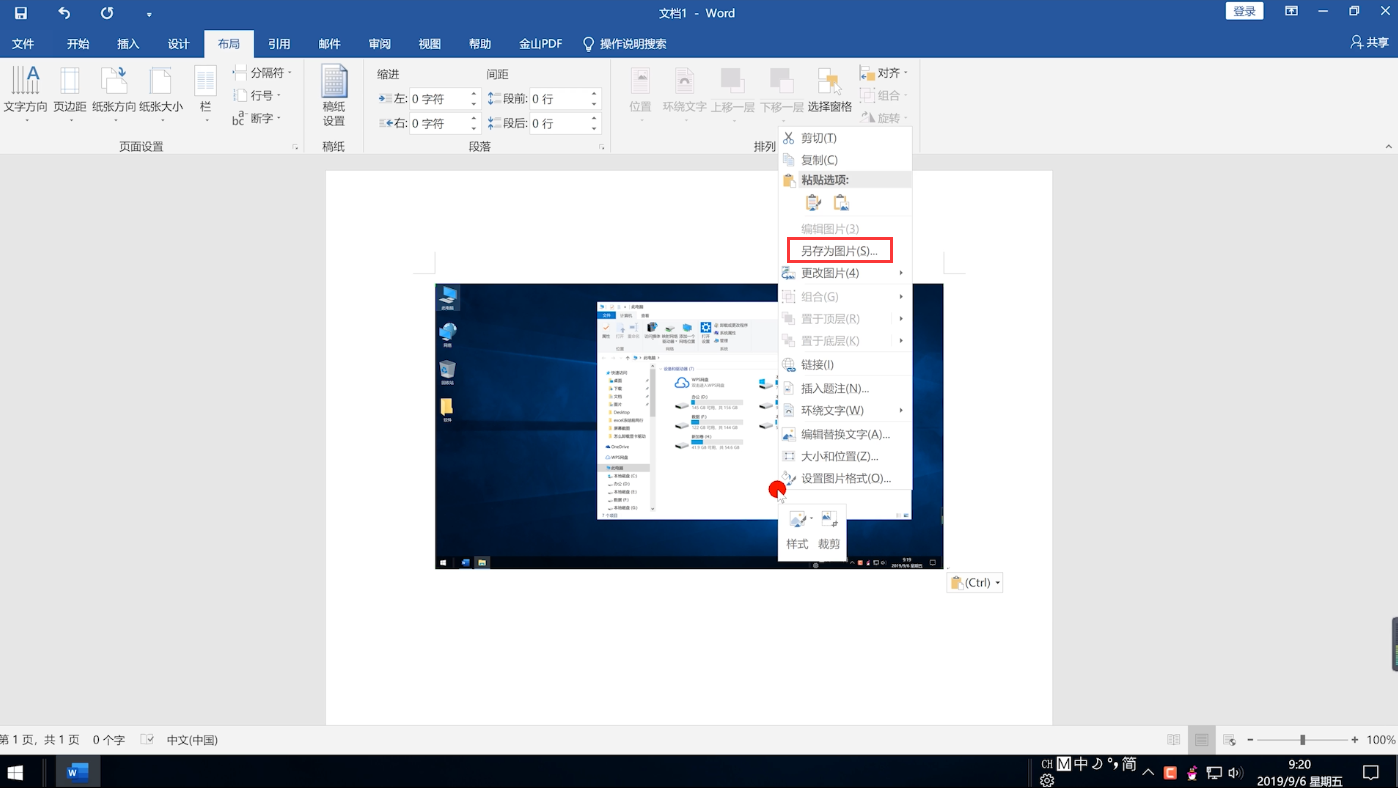
Task: Open the 选择窗格 selection pane
Action: 830,92
